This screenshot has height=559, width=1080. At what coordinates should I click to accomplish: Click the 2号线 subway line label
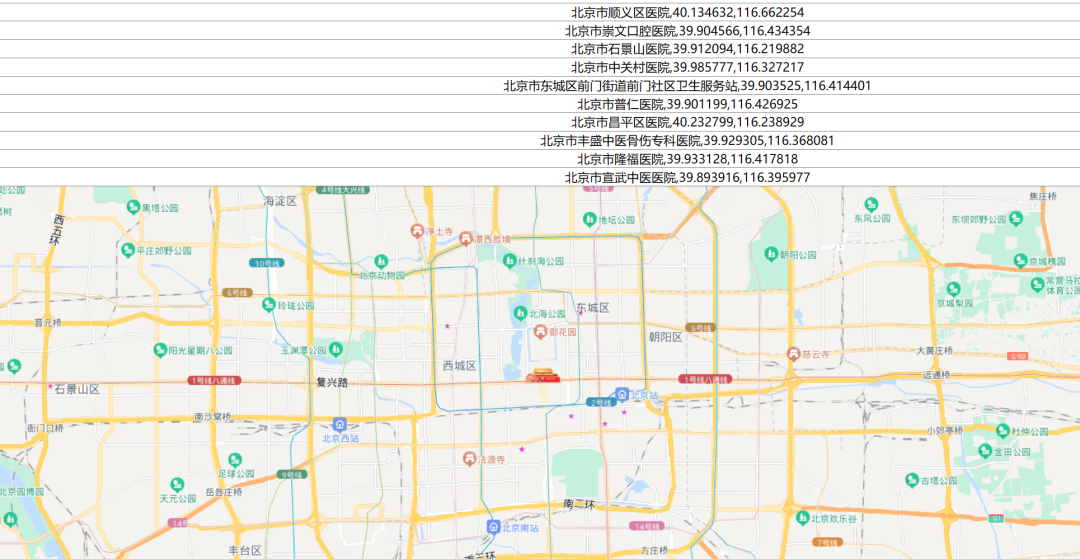click(602, 402)
